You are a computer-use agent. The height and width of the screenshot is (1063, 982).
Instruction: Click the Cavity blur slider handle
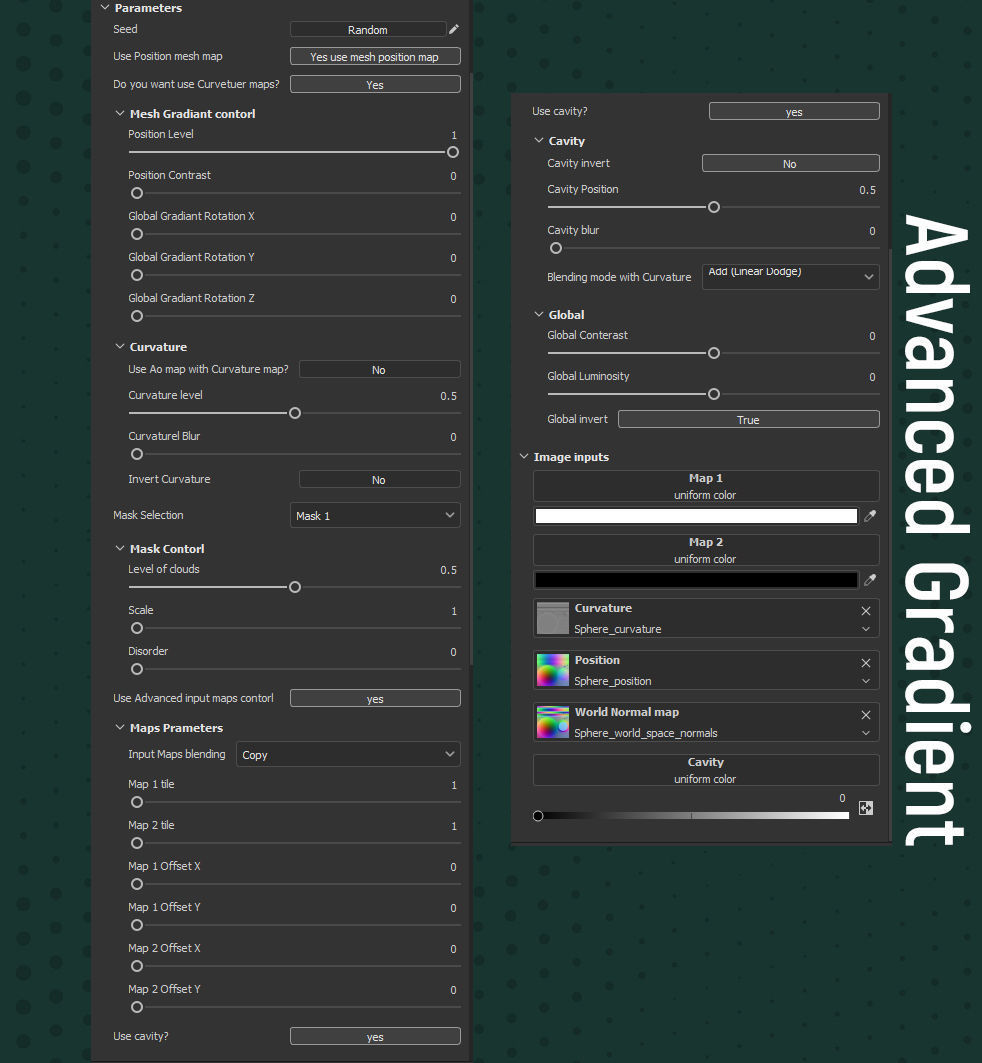(556, 248)
